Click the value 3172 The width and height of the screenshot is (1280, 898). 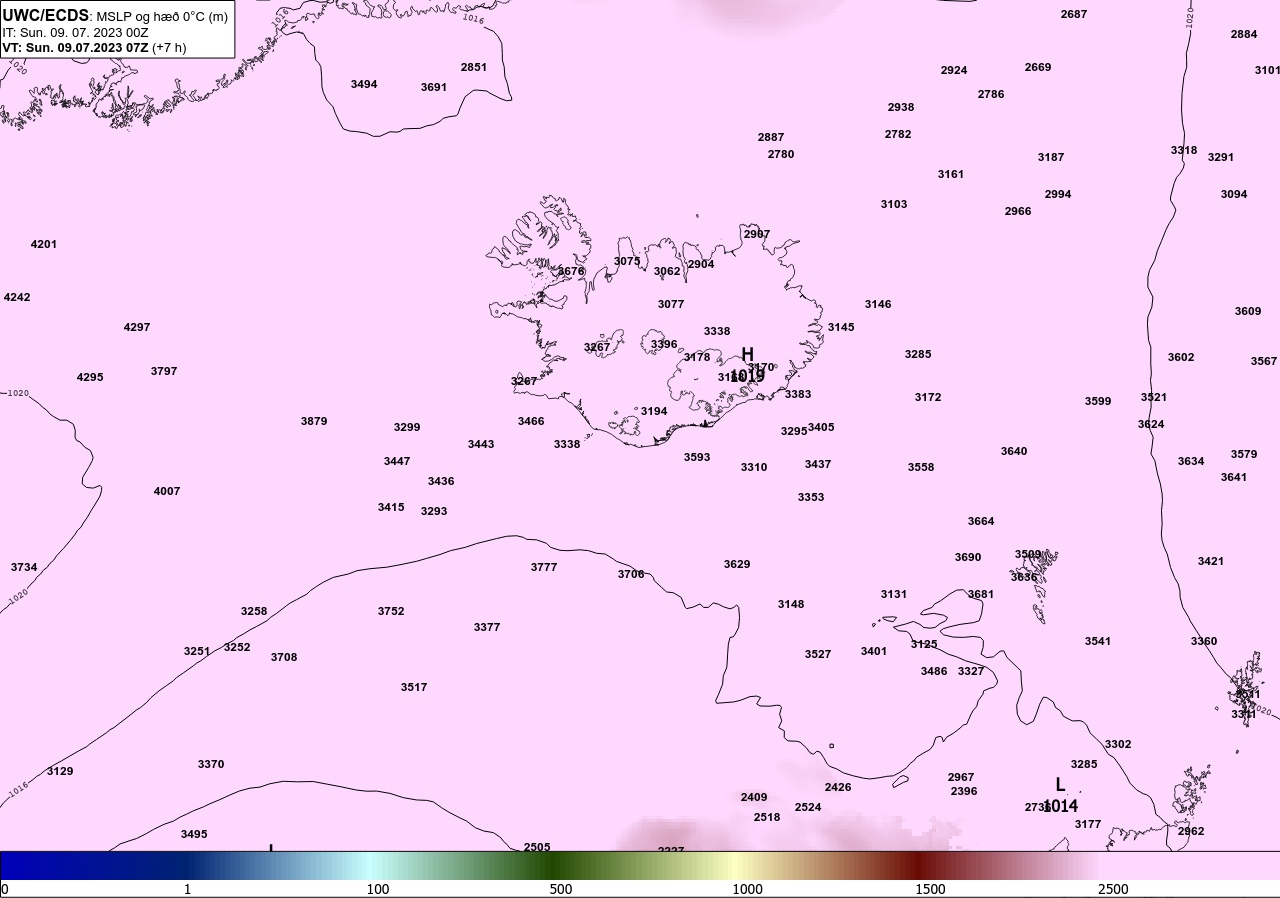[x=928, y=397]
